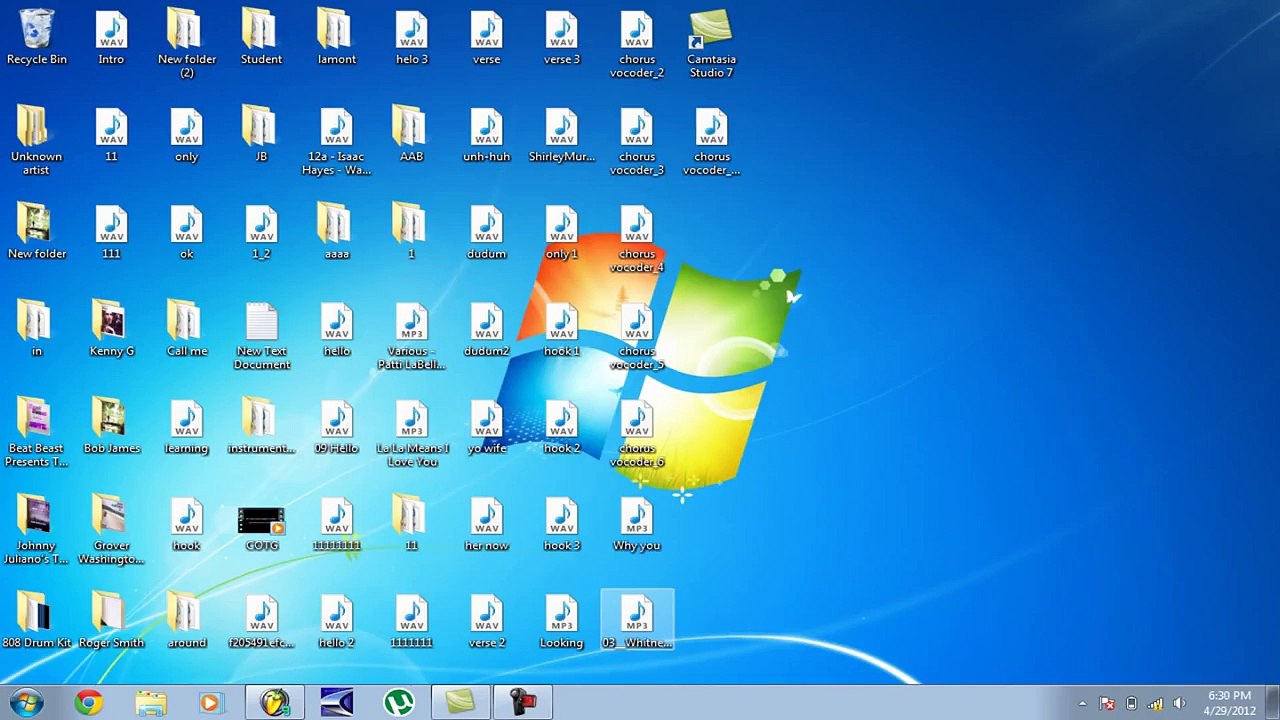
Task: Click the Start menu button
Action: [x=27, y=703]
